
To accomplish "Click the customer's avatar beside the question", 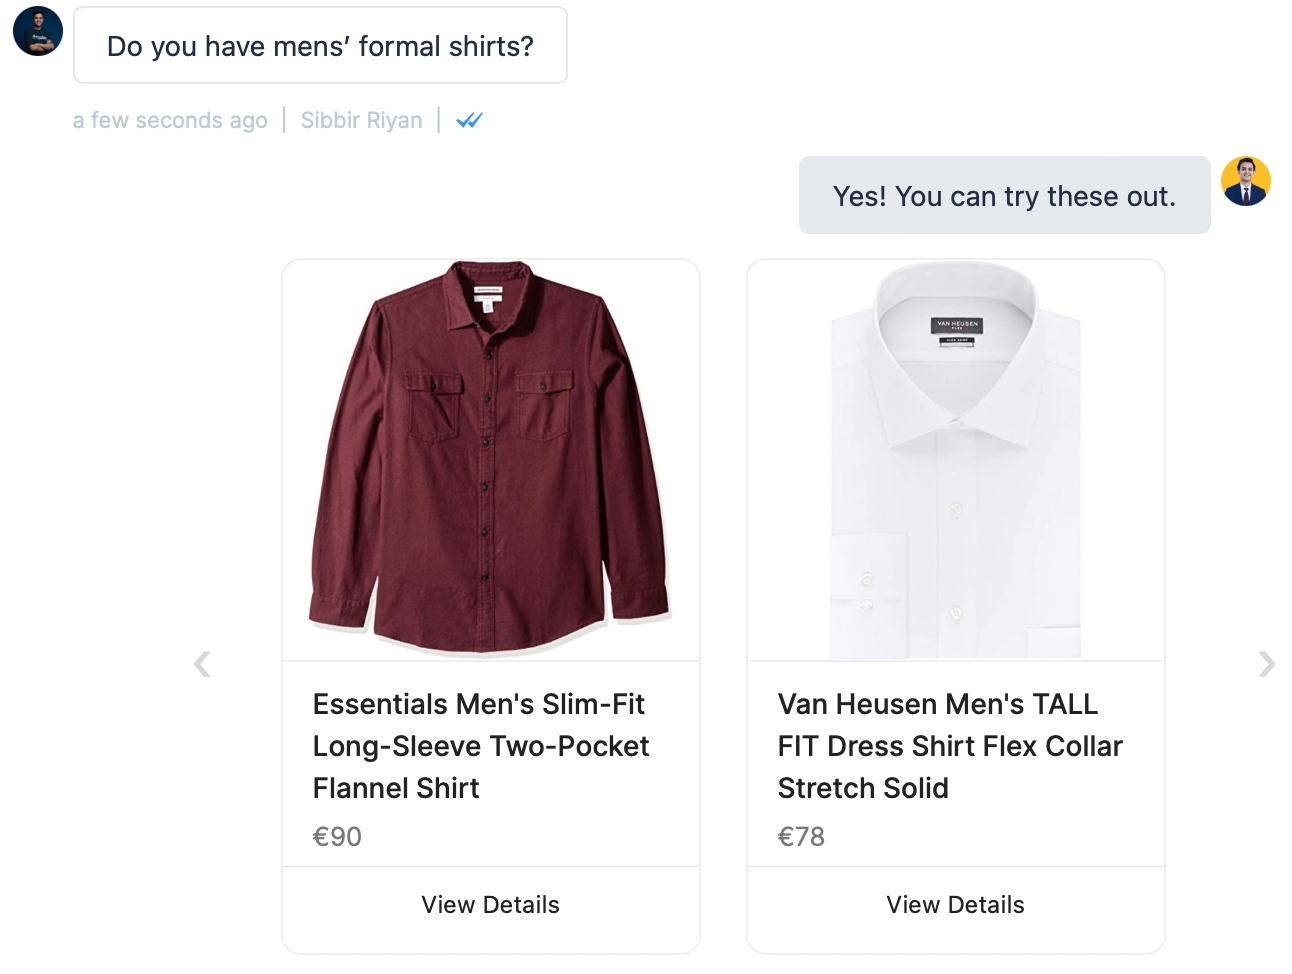I will coord(38,31).
